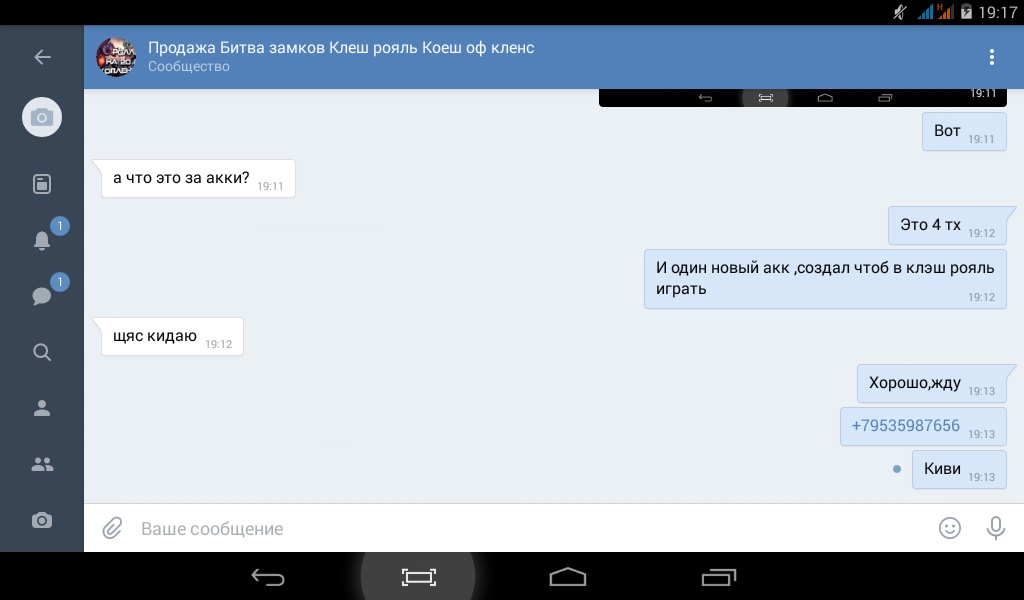Open the screenshot image attachment at top
Viewport: 1024px width, 600px height.
coord(802,97)
